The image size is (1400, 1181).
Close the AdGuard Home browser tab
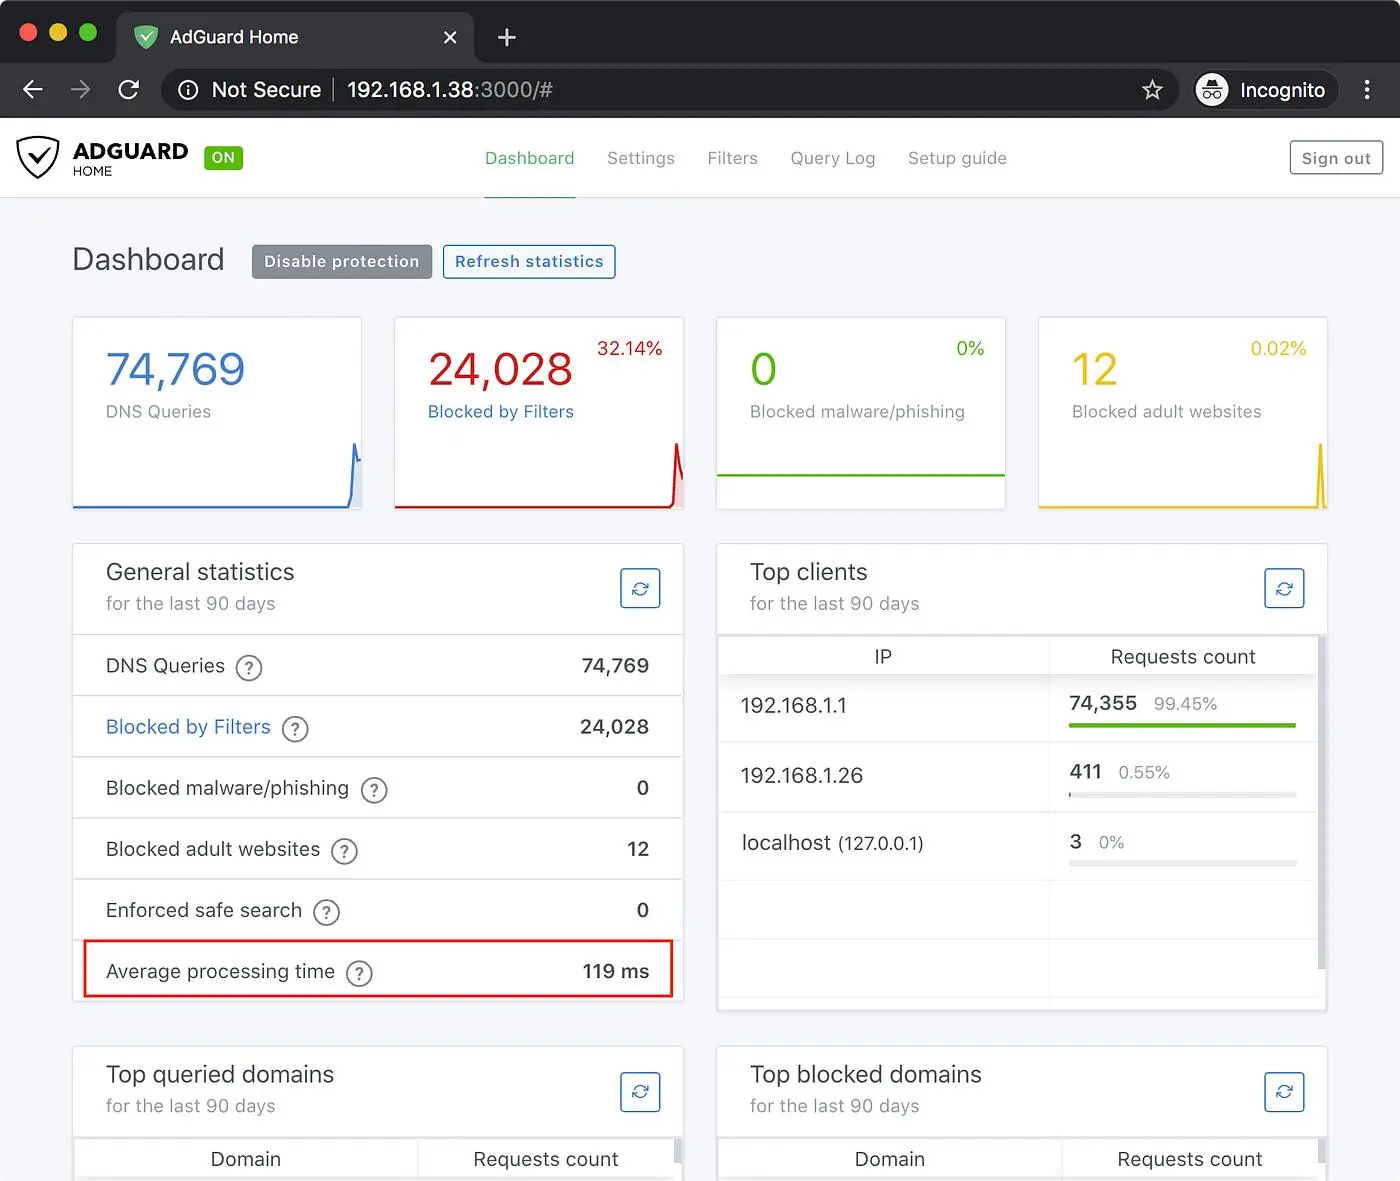pyautogui.click(x=450, y=37)
